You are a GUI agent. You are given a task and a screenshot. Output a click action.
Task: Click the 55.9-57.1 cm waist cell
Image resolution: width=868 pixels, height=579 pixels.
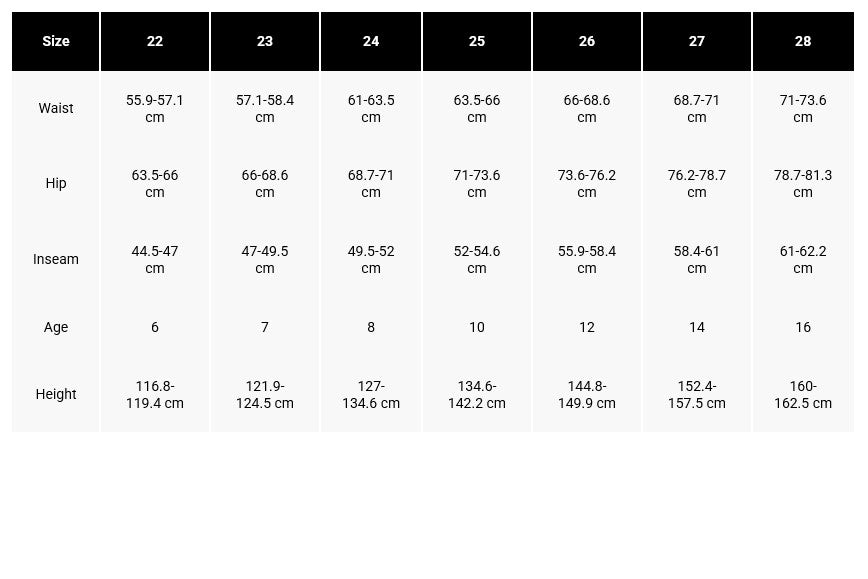[155, 109]
